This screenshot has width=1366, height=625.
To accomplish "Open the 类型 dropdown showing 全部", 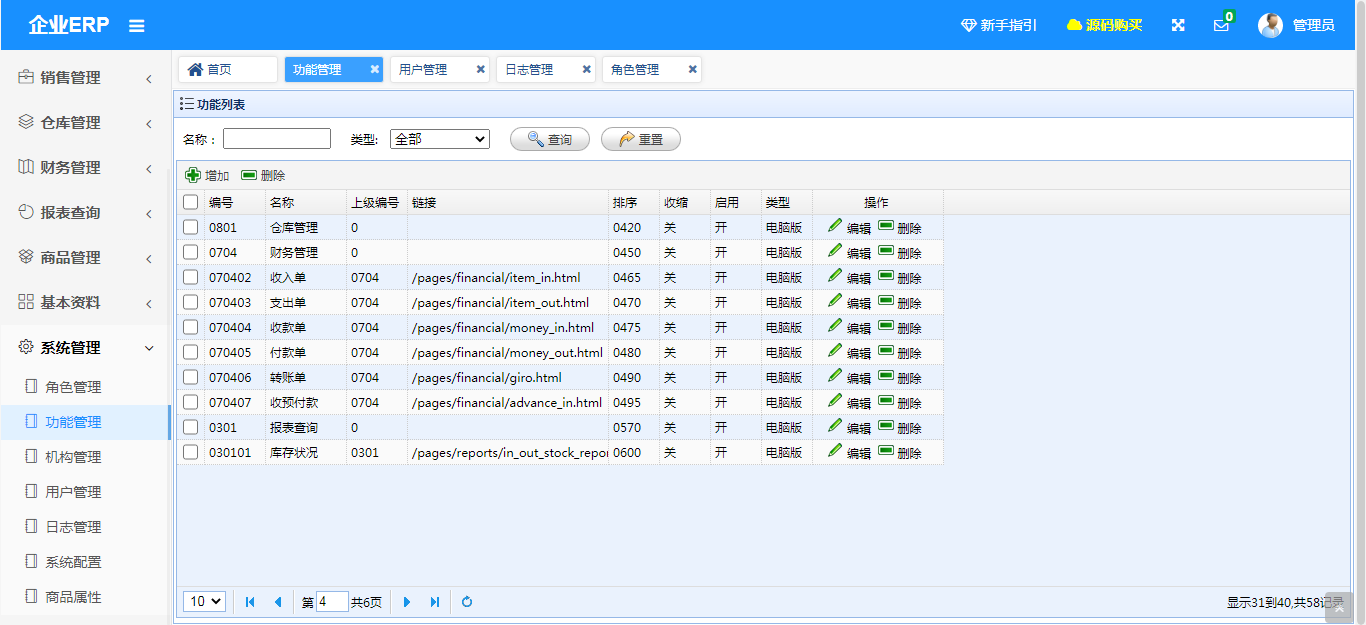I will (439, 139).
